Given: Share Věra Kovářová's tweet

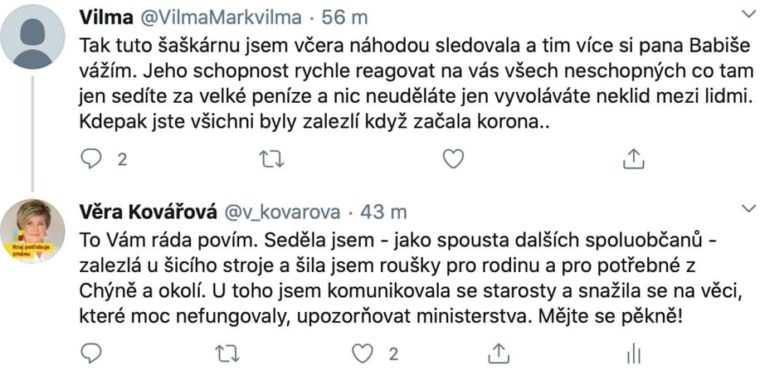Looking at the screenshot, I should coord(497,354).
